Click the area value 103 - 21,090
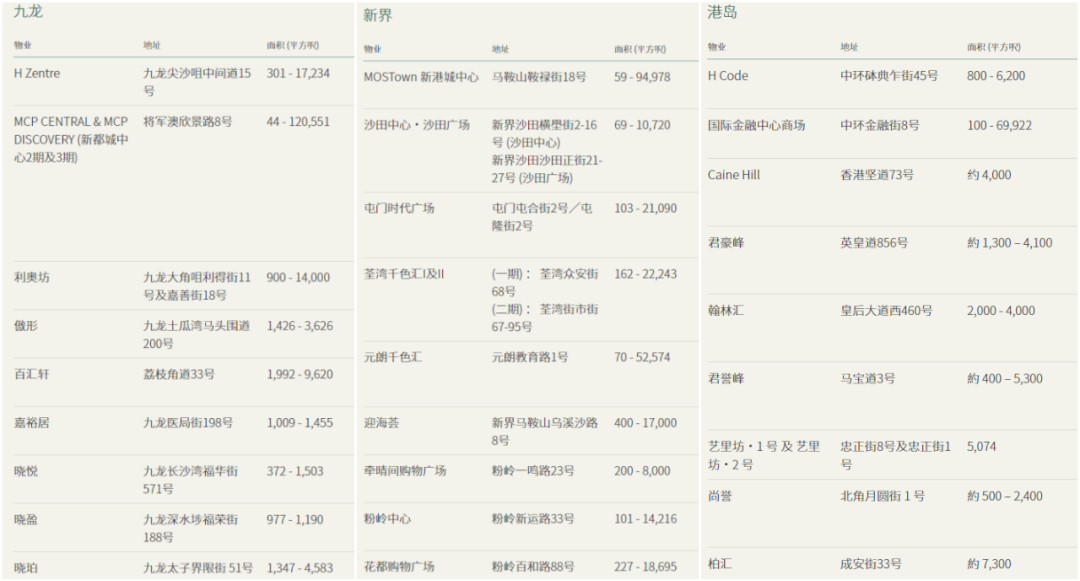Viewport: 1080px width, 581px height. coord(645,208)
